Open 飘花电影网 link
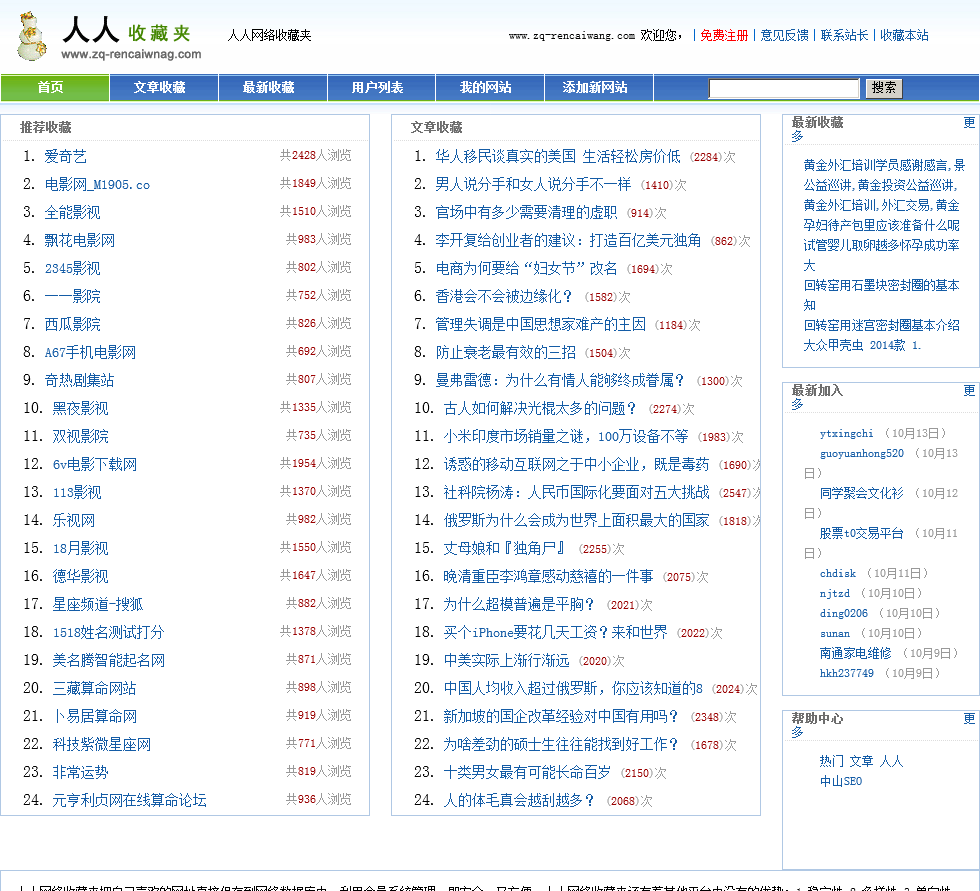Viewport: 980px width, 891px height. point(79,241)
